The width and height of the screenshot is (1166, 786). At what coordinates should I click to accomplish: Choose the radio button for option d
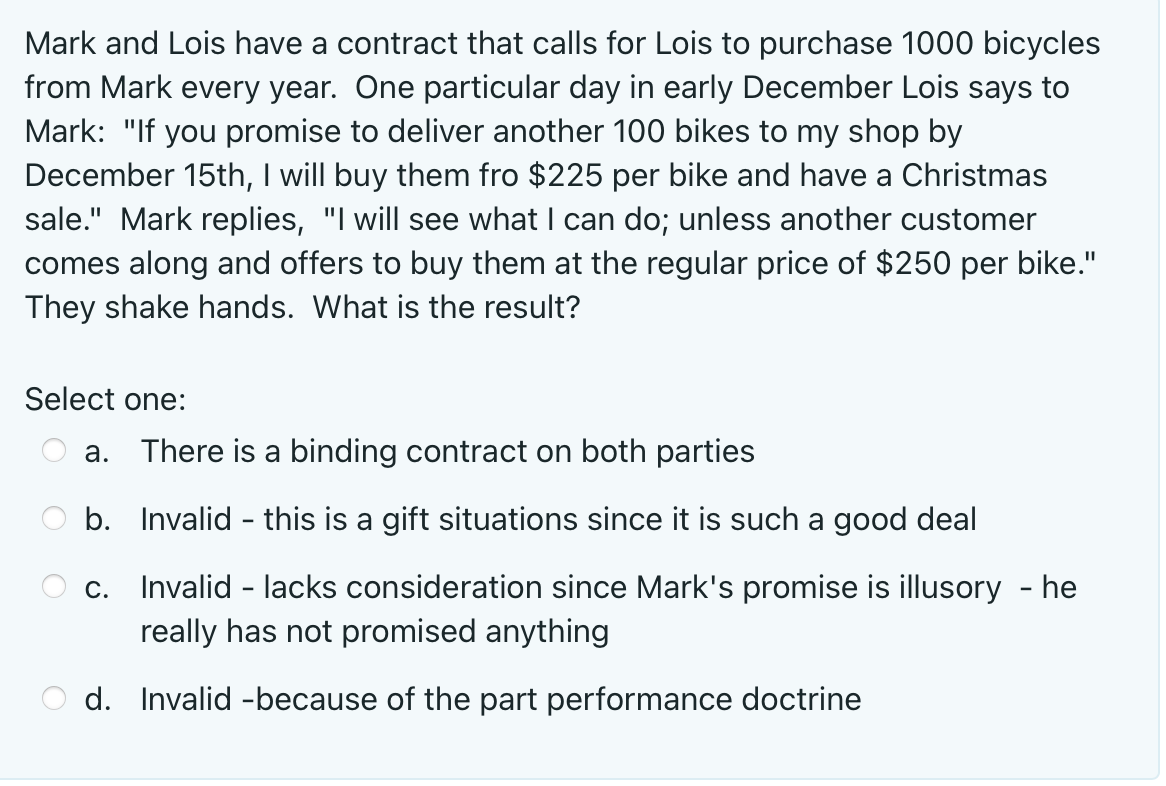tap(54, 698)
